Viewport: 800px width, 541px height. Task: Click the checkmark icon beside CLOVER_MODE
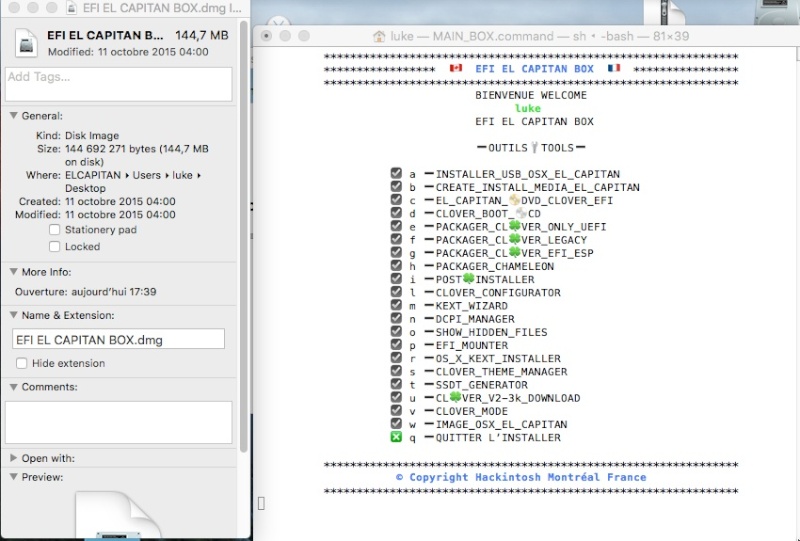click(x=396, y=410)
